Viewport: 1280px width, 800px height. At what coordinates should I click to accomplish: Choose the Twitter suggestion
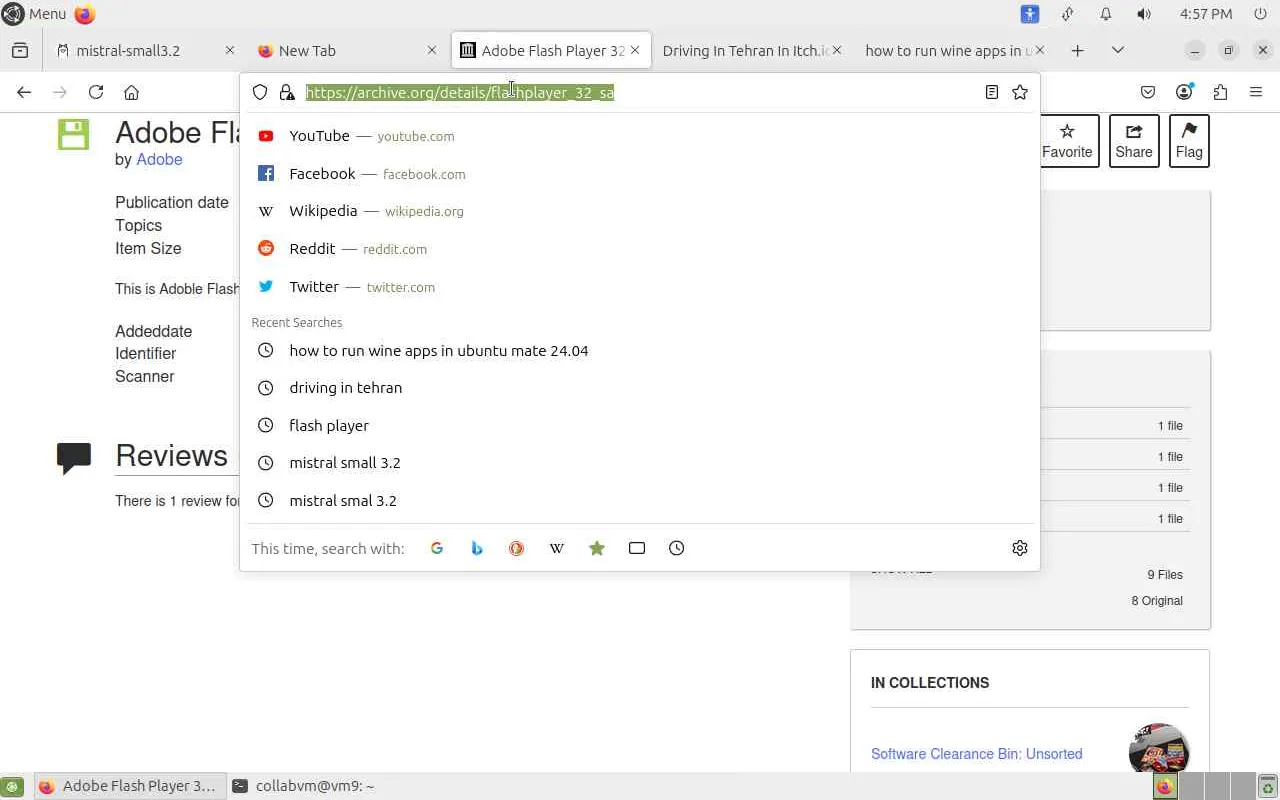[640, 287]
